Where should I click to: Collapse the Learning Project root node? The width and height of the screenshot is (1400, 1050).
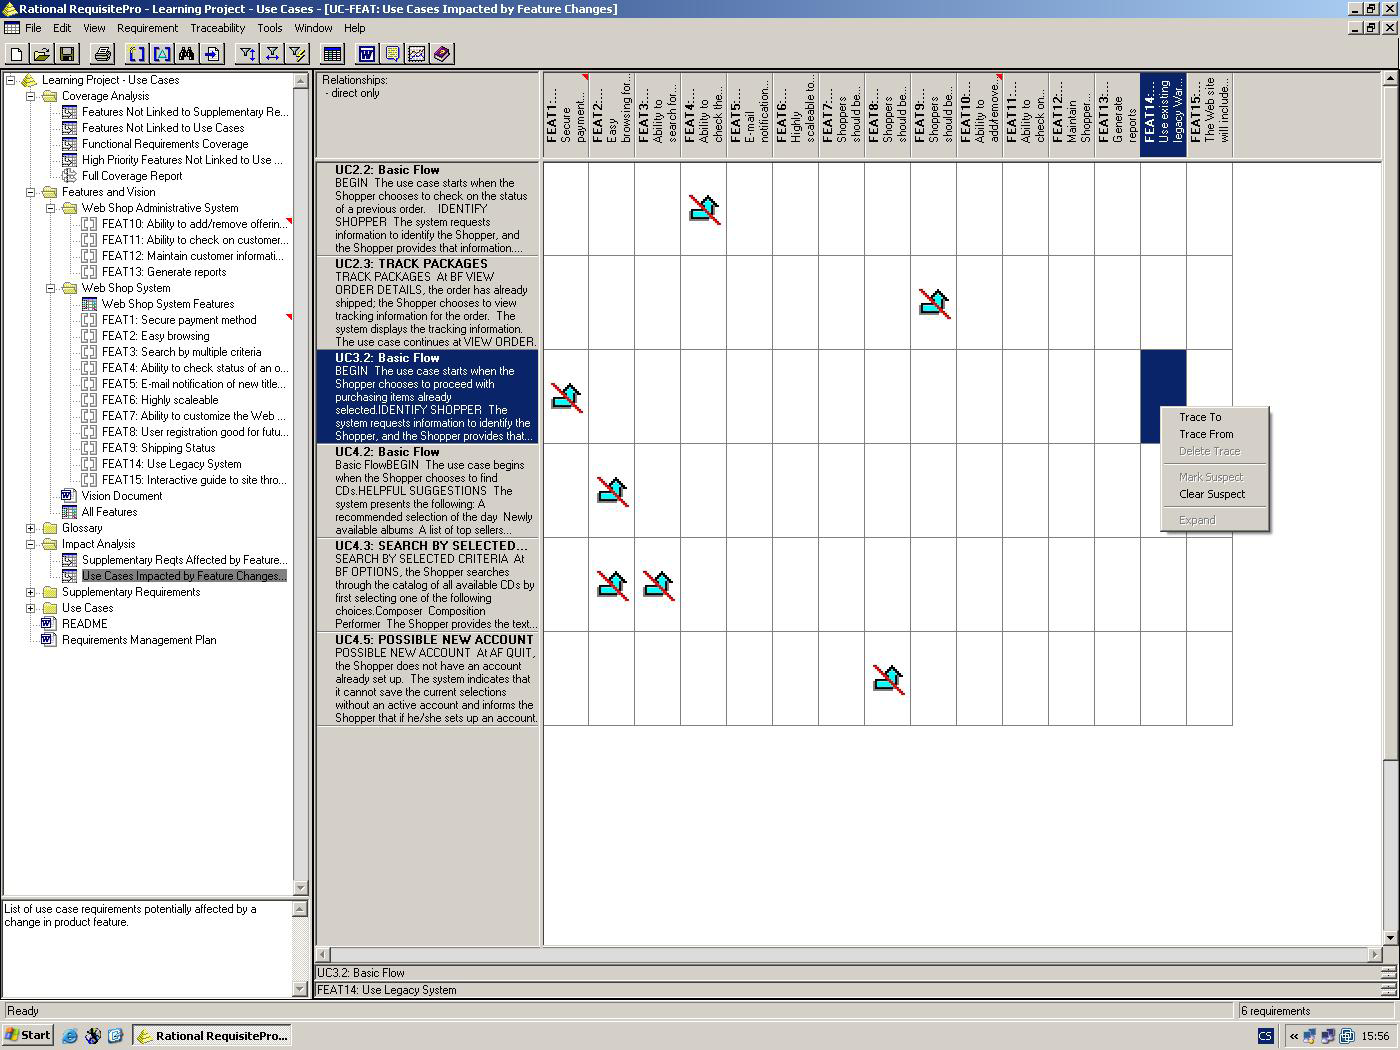11,80
